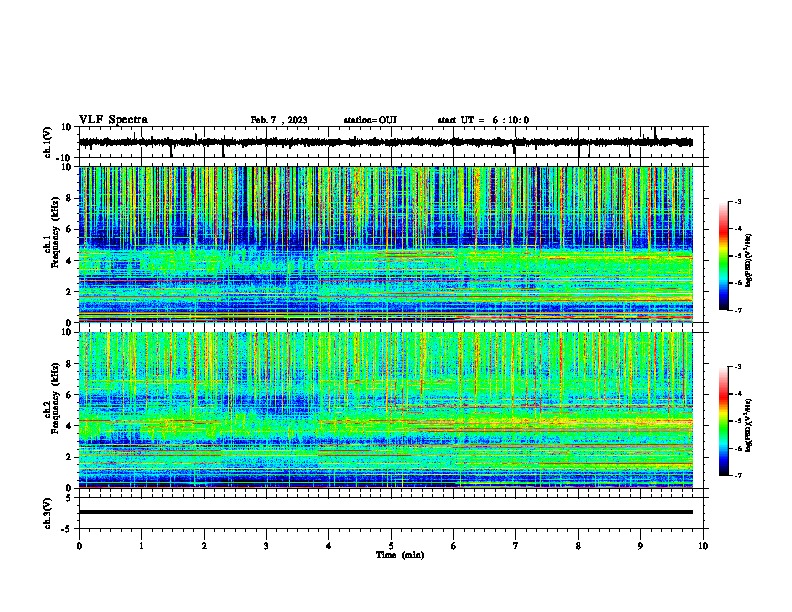The image size is (792, 612).
Task: Click the "start UT = 6:10:0" header text
Action: point(483,120)
